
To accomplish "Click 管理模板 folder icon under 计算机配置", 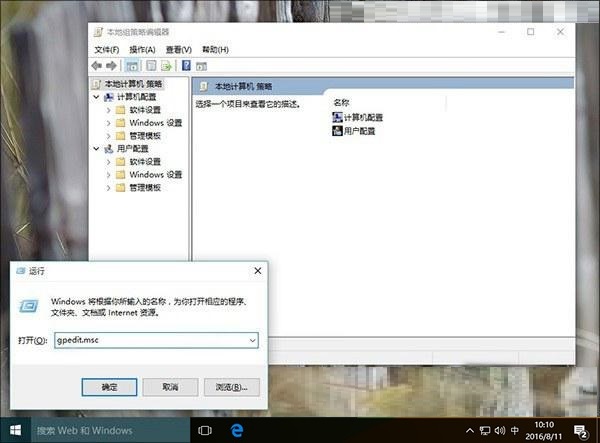I will tap(121, 136).
